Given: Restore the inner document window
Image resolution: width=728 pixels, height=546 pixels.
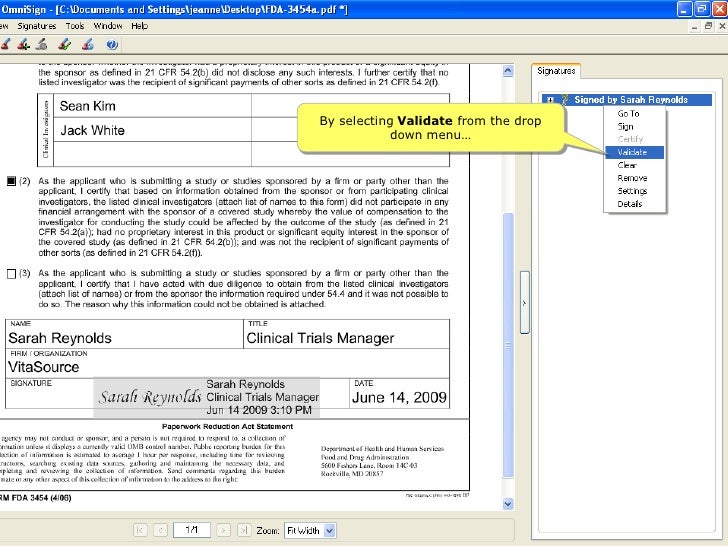Looking at the screenshot, I should [x=708, y=26].
